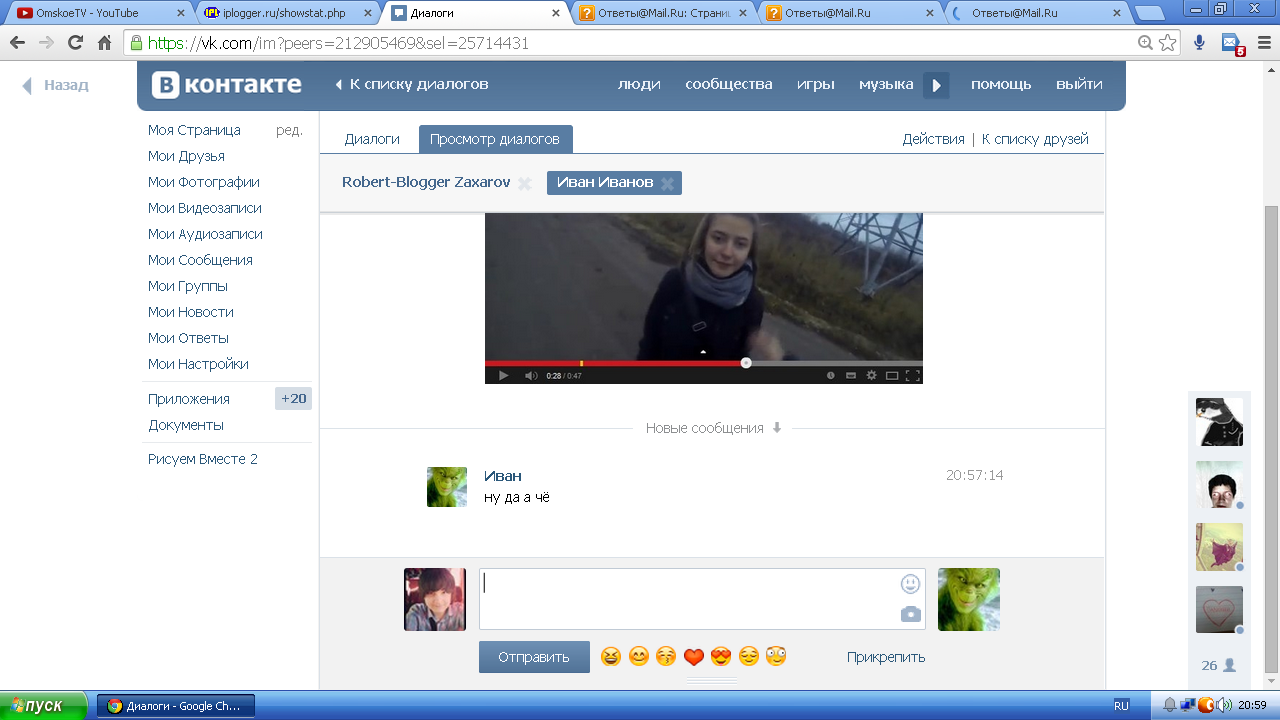Viewport: 1280px width, 720px height.
Task: Bookmark this page with the star
Action: (x=1167, y=43)
